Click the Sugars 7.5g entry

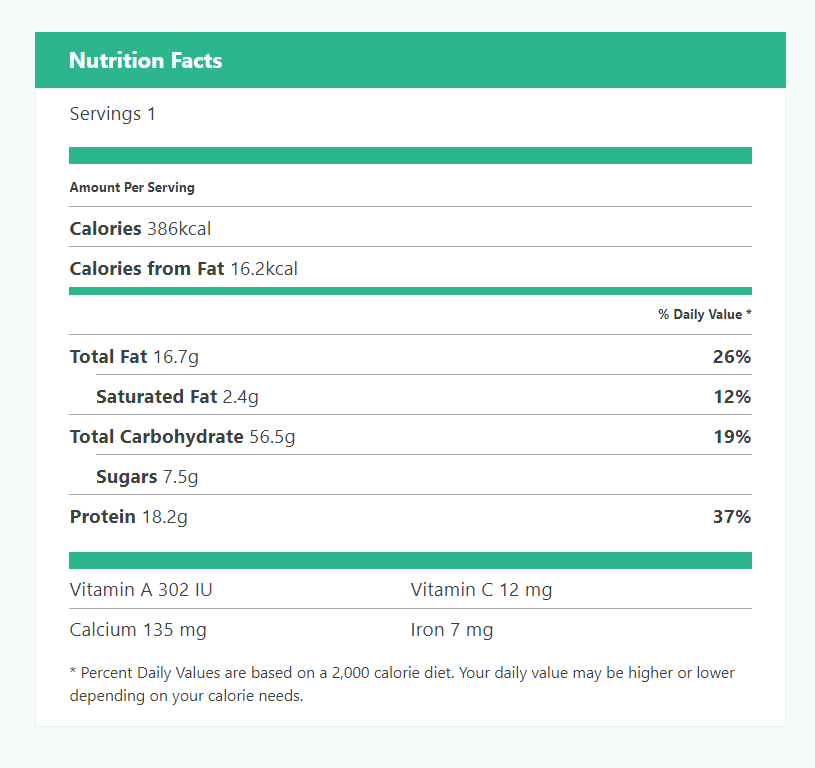(x=147, y=477)
